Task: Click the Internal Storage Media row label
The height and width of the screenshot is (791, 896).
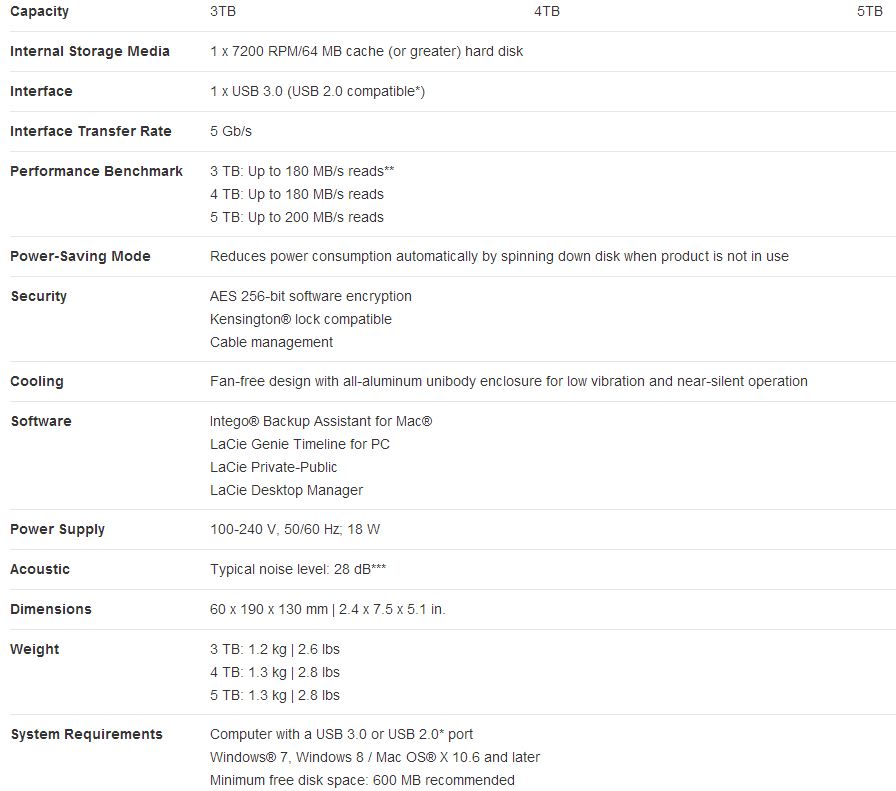Action: (90, 51)
